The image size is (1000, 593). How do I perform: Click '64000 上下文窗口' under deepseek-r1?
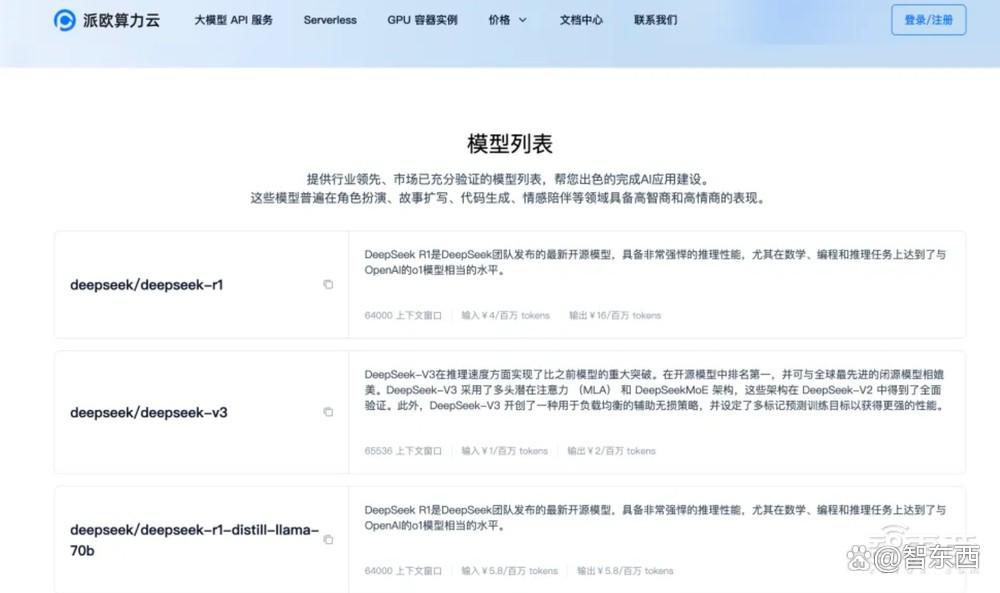coord(403,316)
